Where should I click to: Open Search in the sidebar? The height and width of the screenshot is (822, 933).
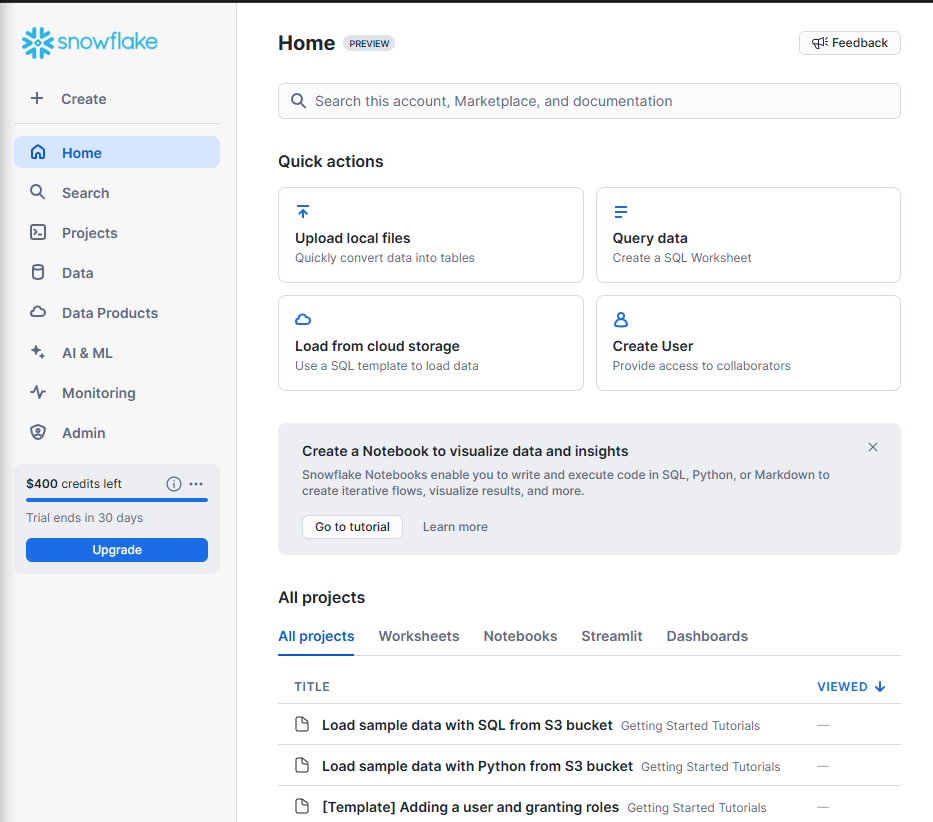pos(117,193)
